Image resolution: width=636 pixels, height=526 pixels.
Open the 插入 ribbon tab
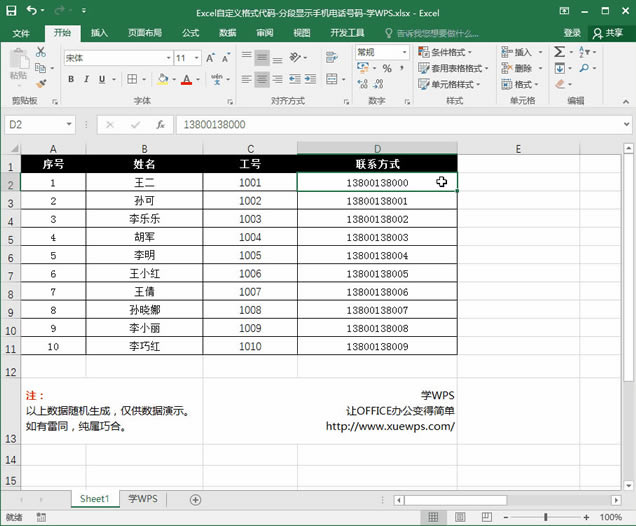tap(99, 32)
